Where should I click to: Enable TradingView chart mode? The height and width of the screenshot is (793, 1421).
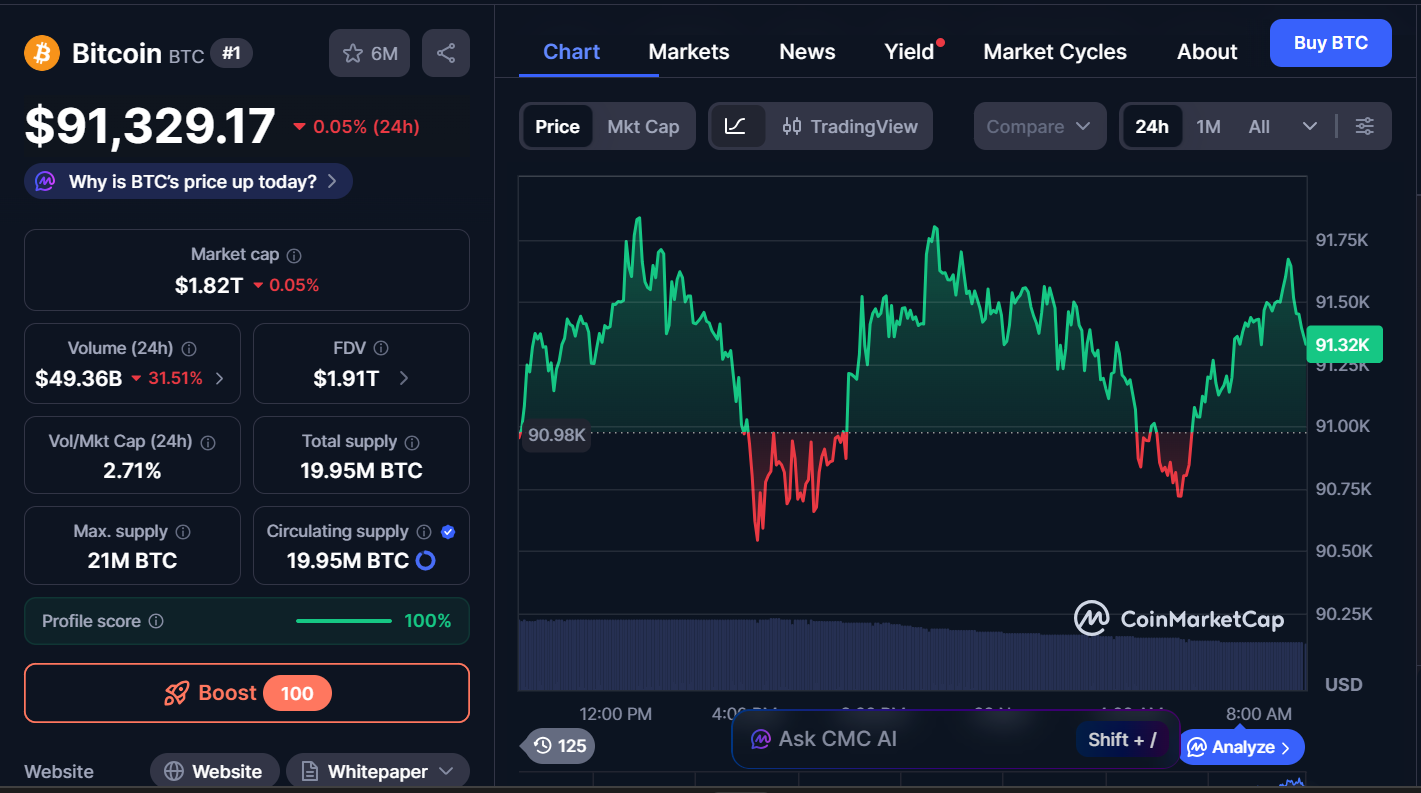(850, 126)
